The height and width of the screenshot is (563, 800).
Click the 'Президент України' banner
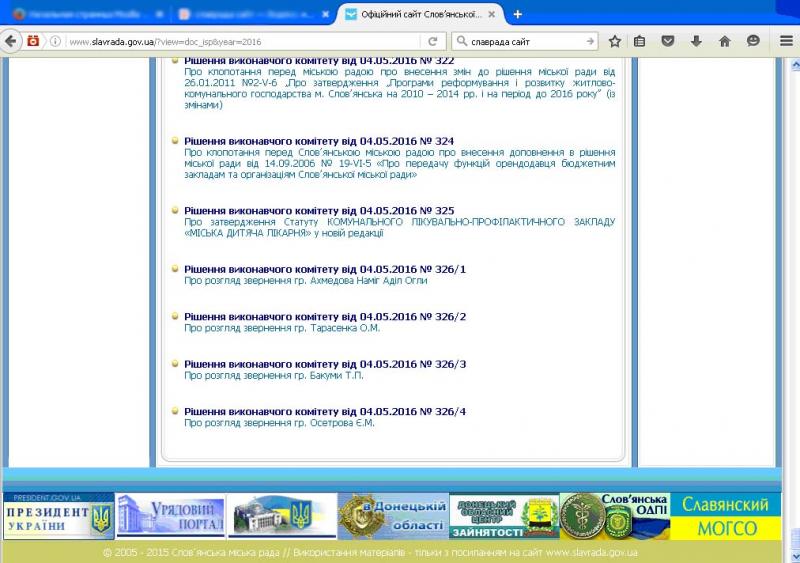[57, 516]
